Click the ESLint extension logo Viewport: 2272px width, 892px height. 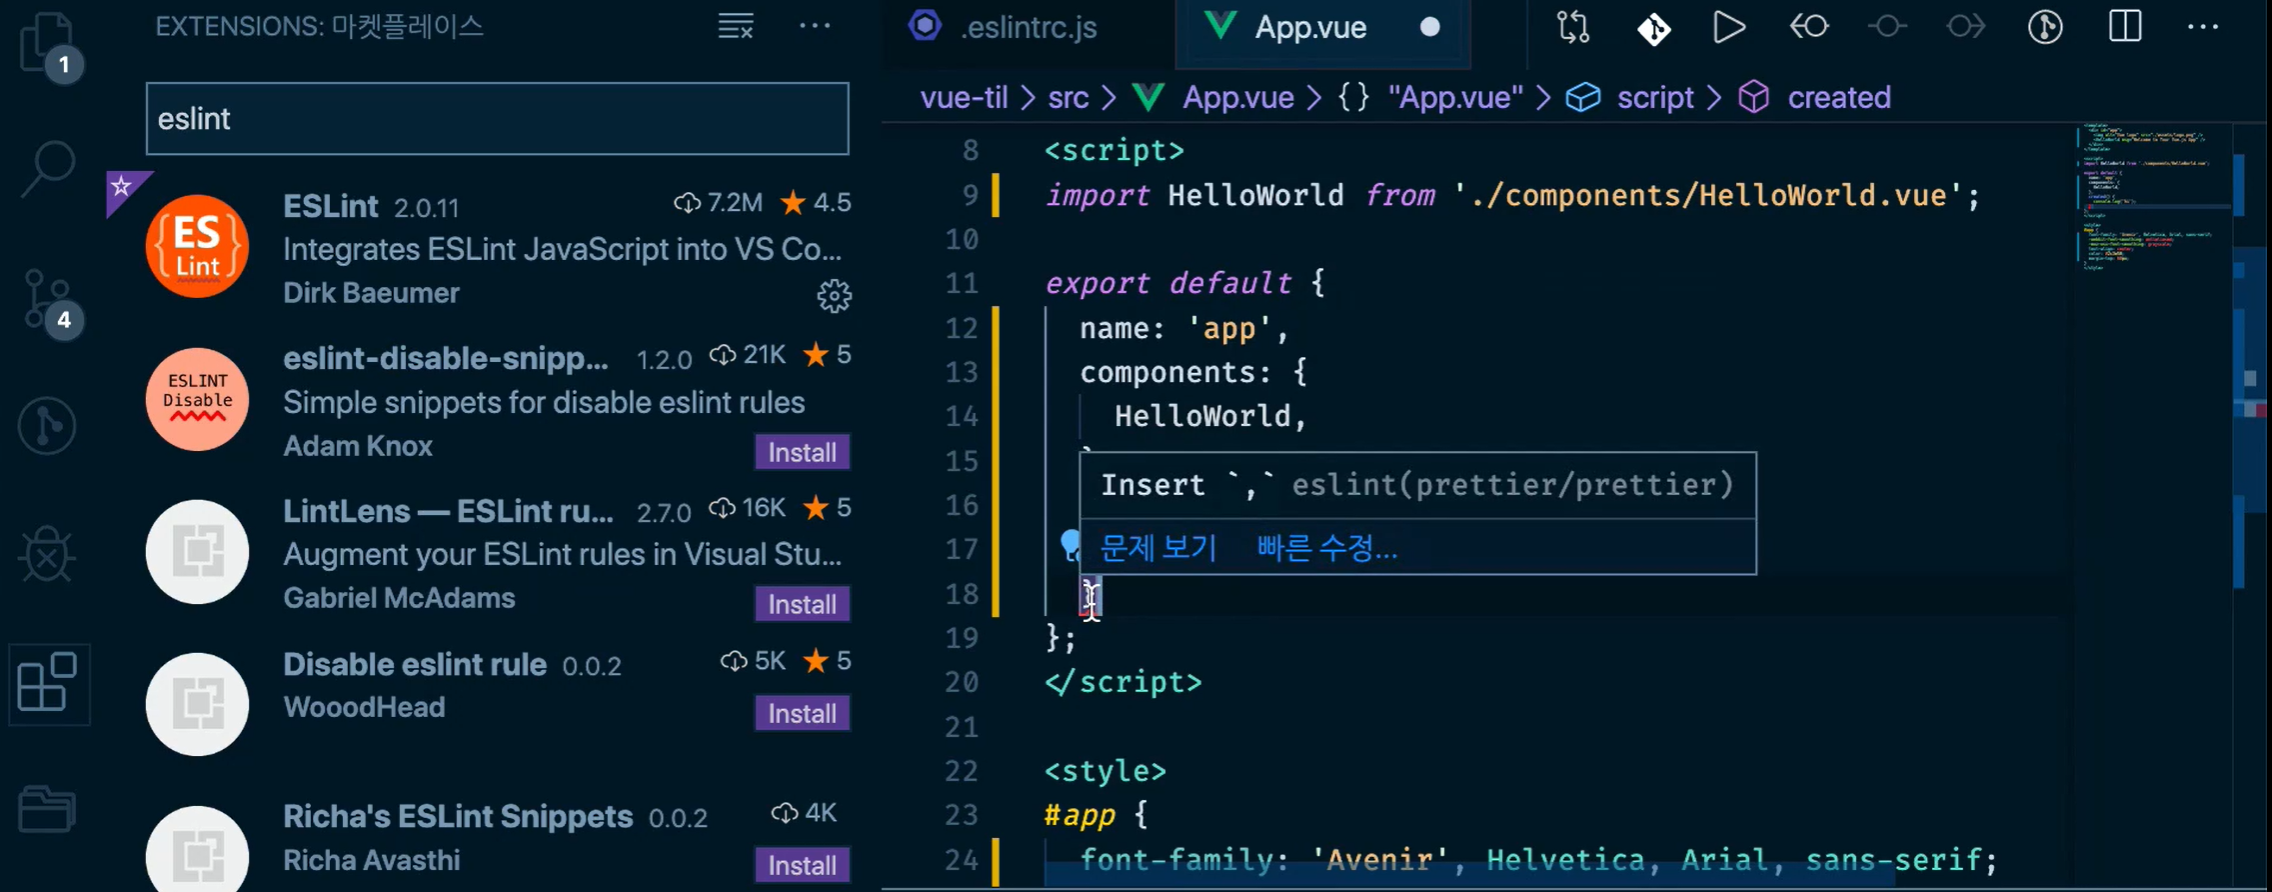coord(197,247)
